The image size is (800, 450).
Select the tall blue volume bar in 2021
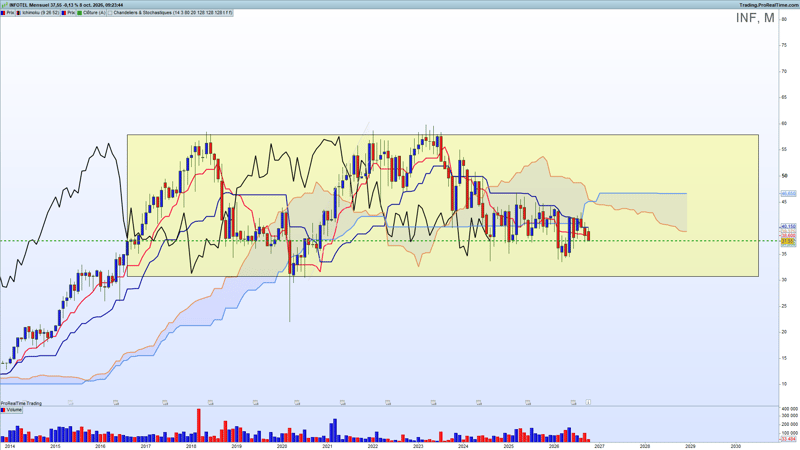click(335, 430)
